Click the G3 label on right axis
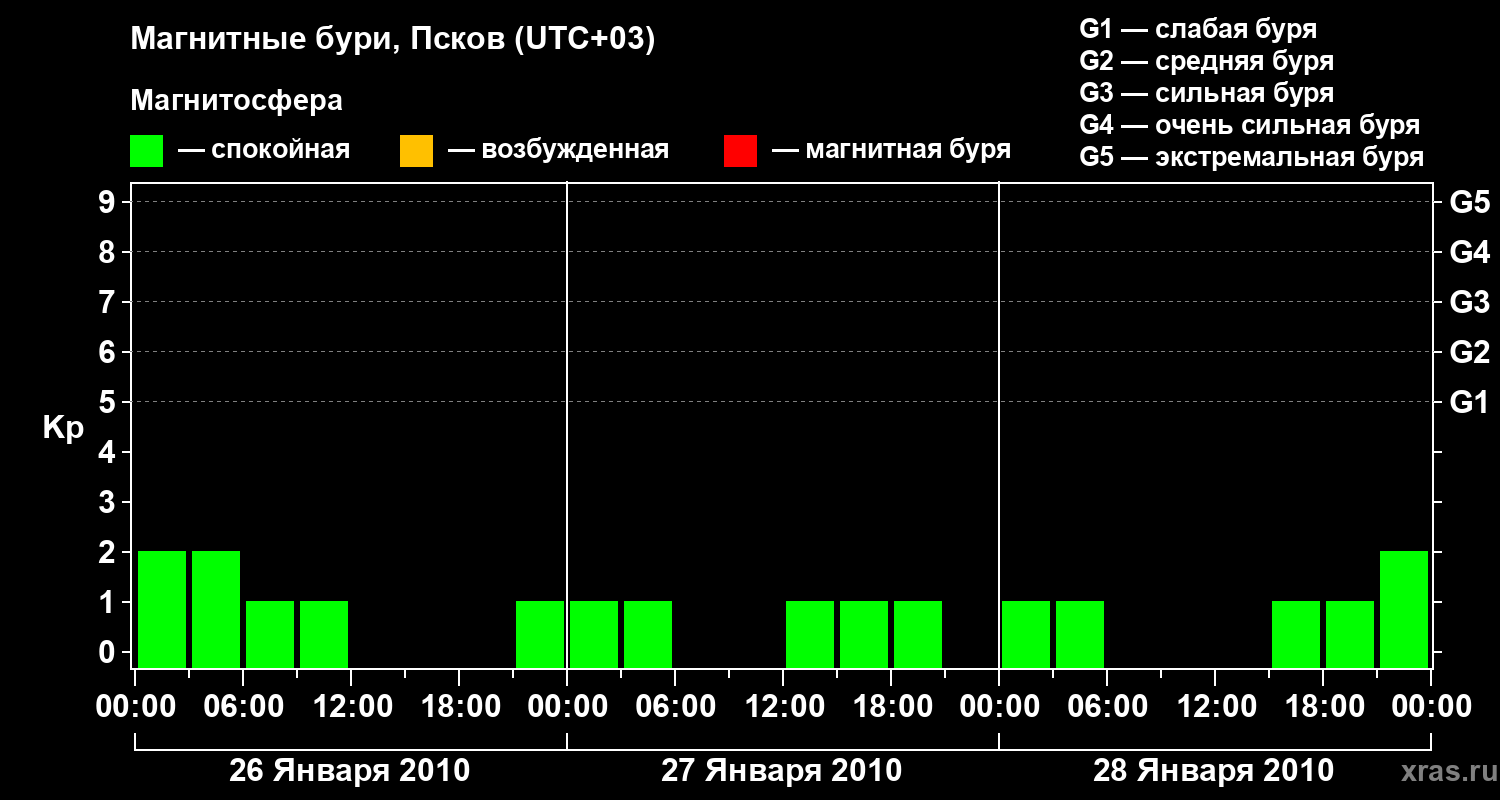Viewport: 1500px width, 800px height. (x=1470, y=302)
